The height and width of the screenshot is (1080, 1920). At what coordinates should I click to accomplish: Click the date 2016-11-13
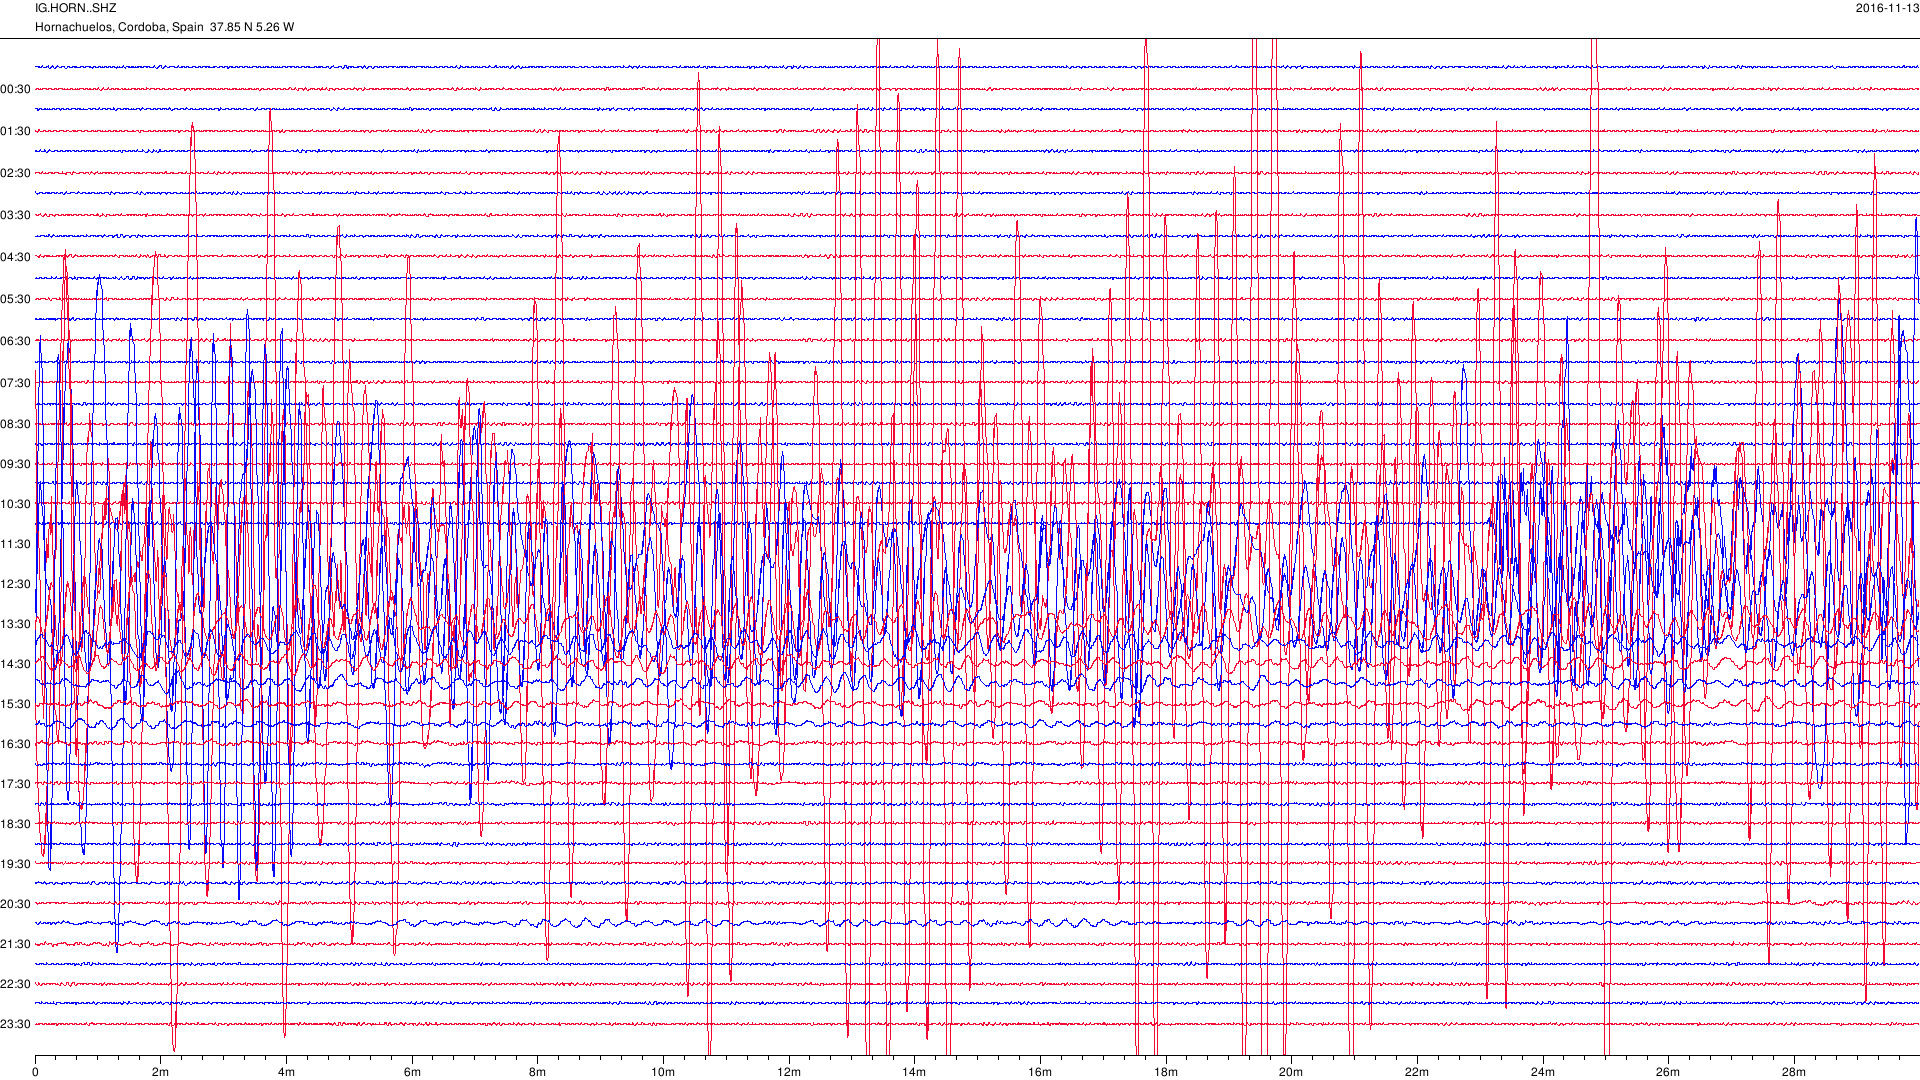[x=1887, y=8]
